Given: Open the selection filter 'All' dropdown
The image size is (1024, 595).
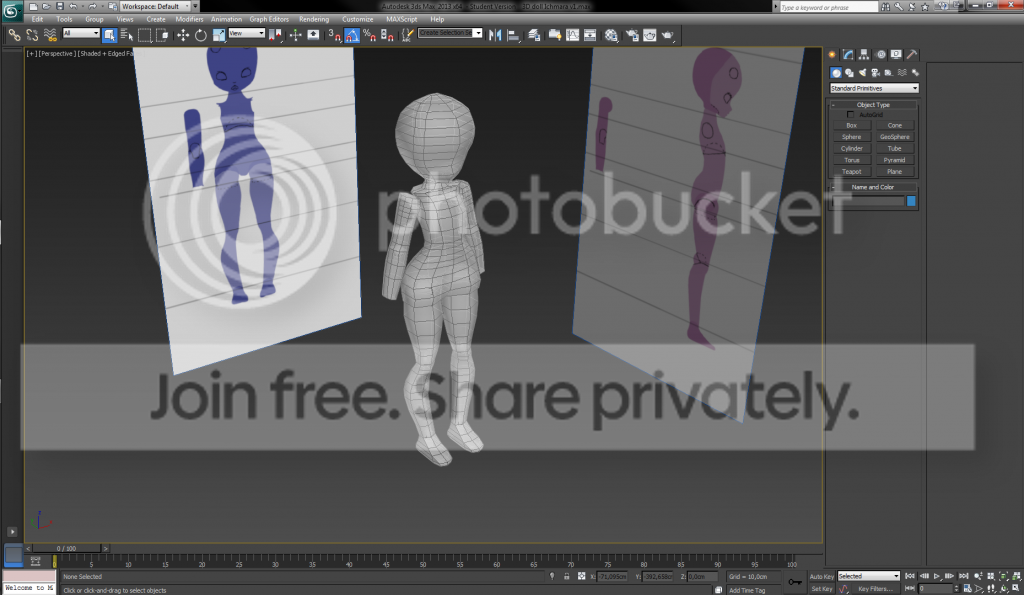Looking at the screenshot, I should point(81,33).
